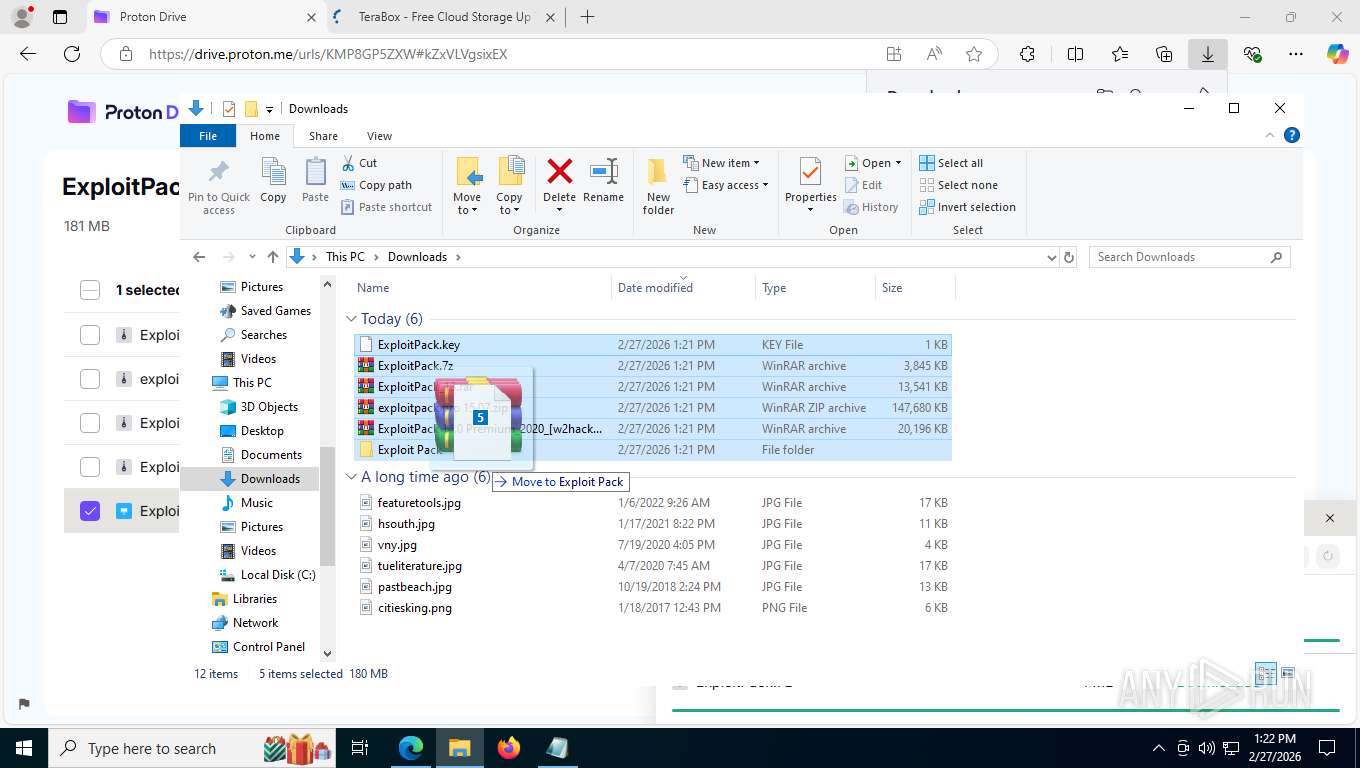This screenshot has width=1360, height=768.
Task: Switch to large icons view button
Action: click(1288, 673)
